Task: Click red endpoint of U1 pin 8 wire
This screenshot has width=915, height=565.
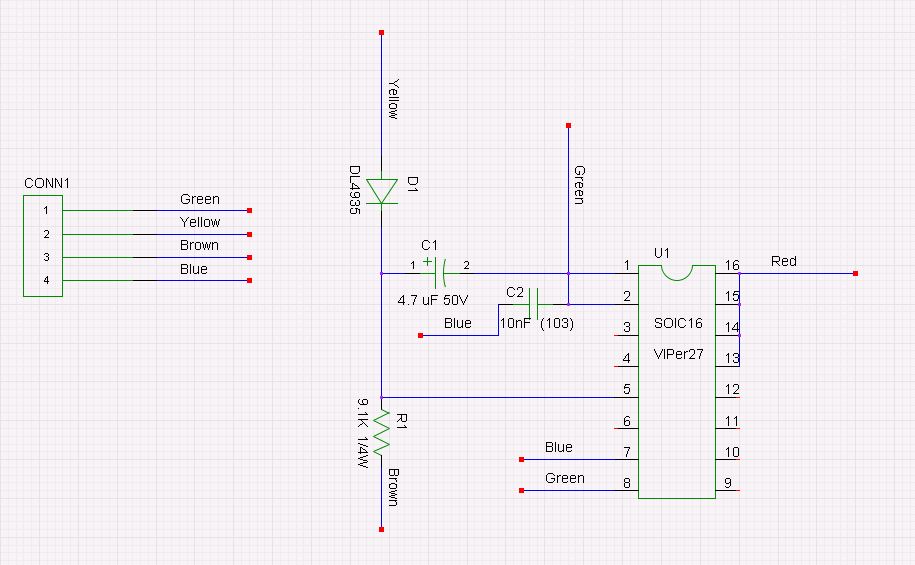Action: pos(522,491)
